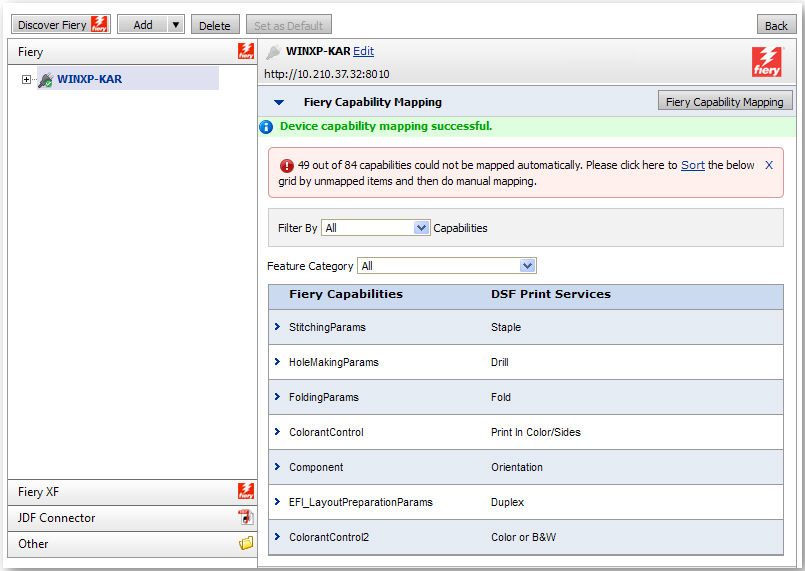Open the Edit link for WINXP-KAR

click(x=363, y=51)
